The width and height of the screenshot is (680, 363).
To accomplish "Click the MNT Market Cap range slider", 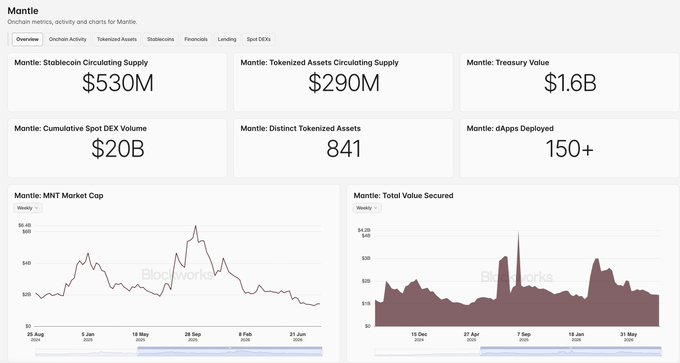I will point(179,351).
